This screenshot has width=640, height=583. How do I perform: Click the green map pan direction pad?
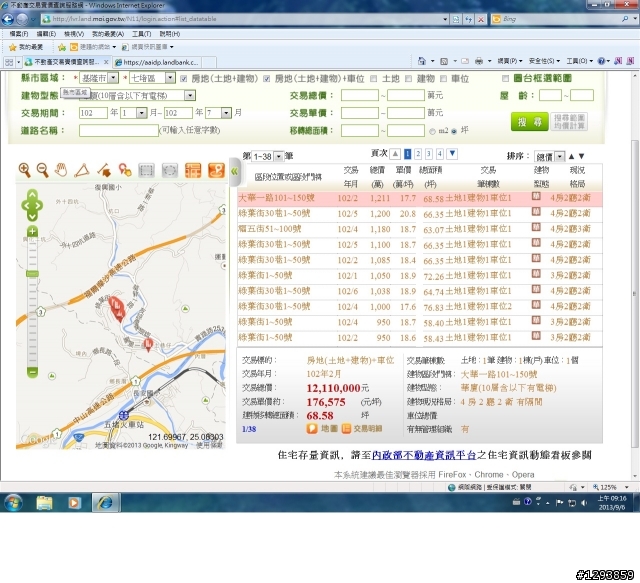32,205
